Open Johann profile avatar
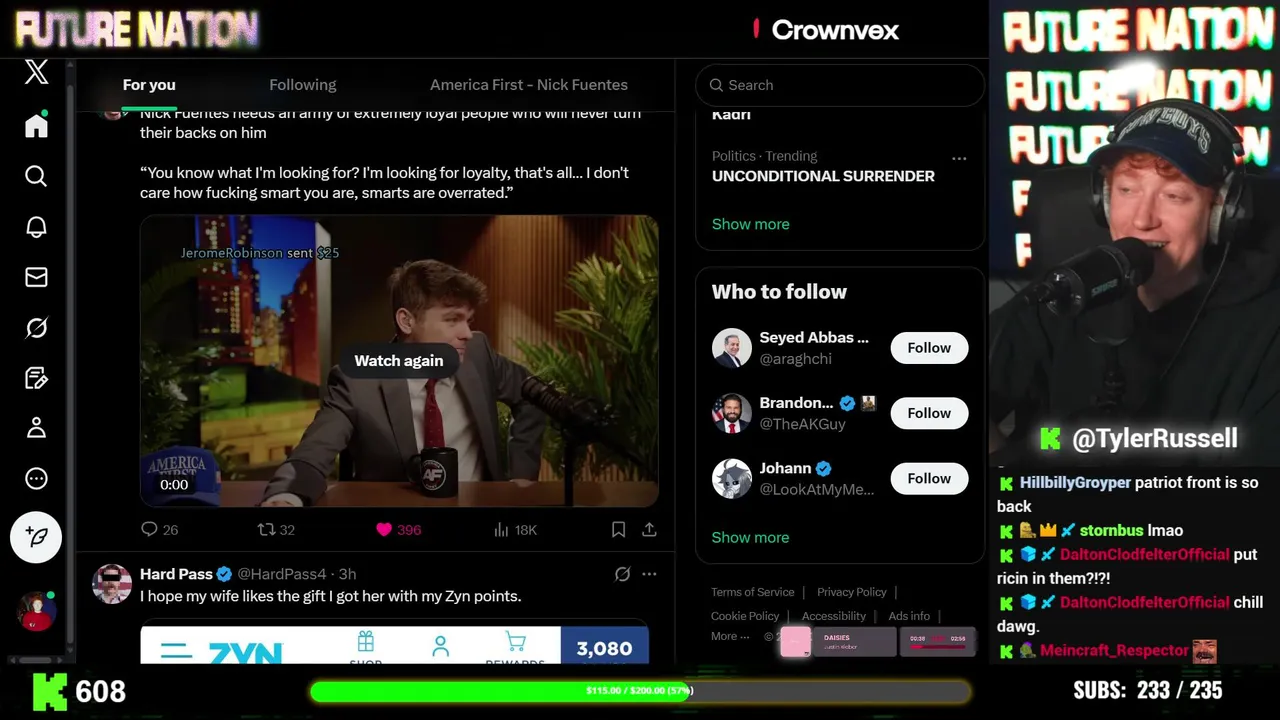The height and width of the screenshot is (720, 1280). [731, 479]
